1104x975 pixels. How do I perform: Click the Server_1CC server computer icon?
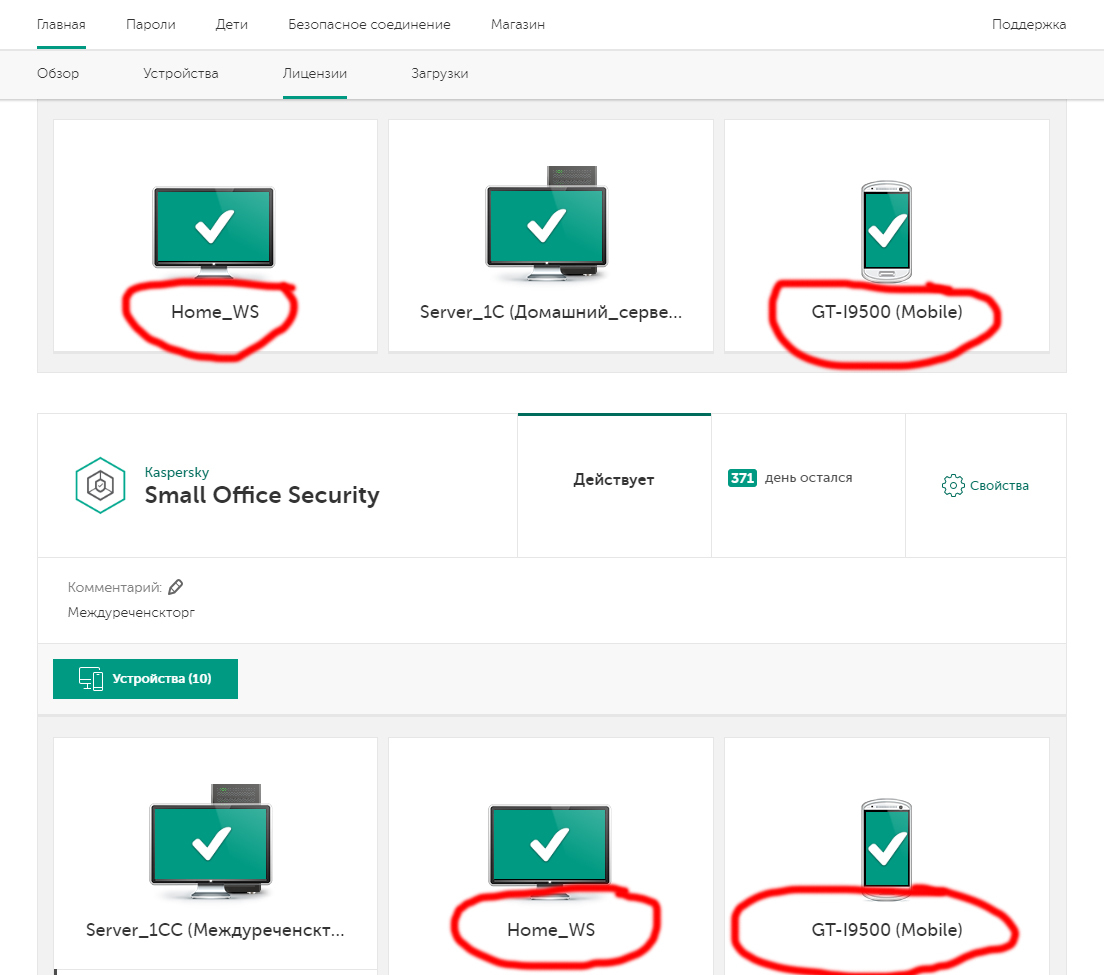coord(211,842)
